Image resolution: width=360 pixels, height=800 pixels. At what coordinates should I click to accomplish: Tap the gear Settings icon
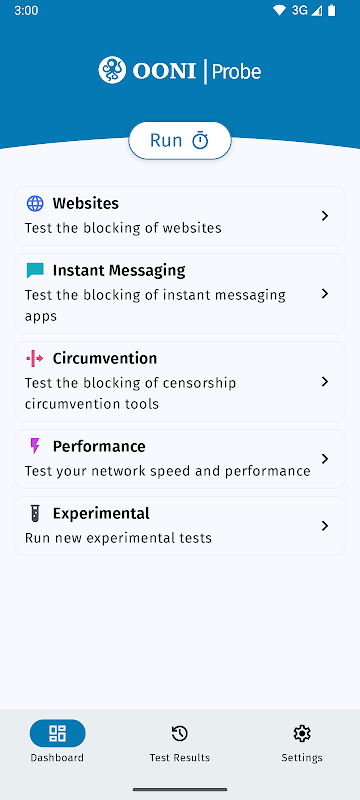click(302, 734)
